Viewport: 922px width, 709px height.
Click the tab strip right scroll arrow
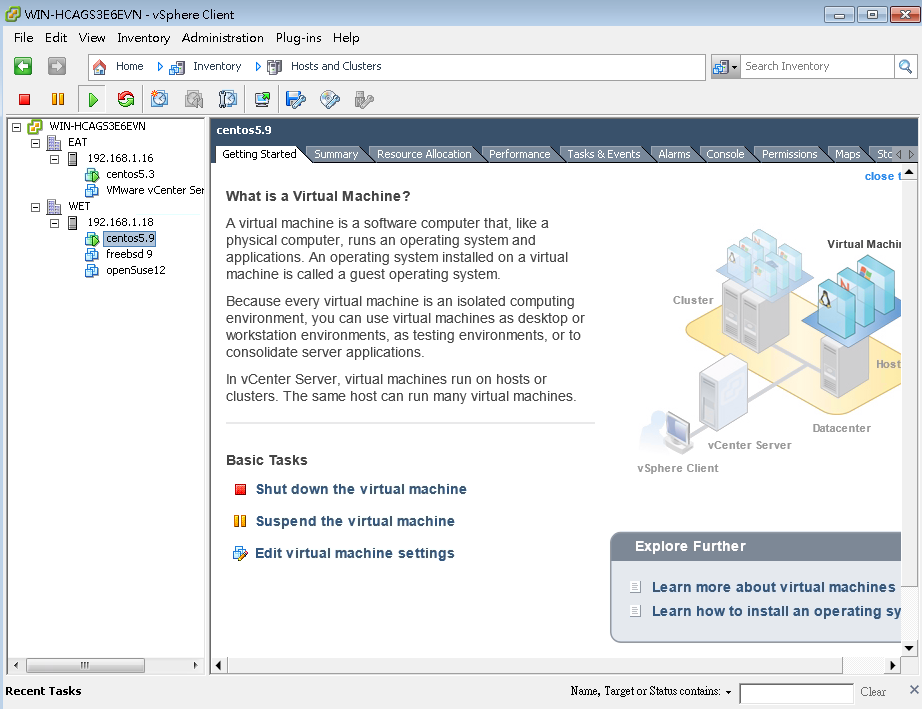pyautogui.click(x=911, y=154)
